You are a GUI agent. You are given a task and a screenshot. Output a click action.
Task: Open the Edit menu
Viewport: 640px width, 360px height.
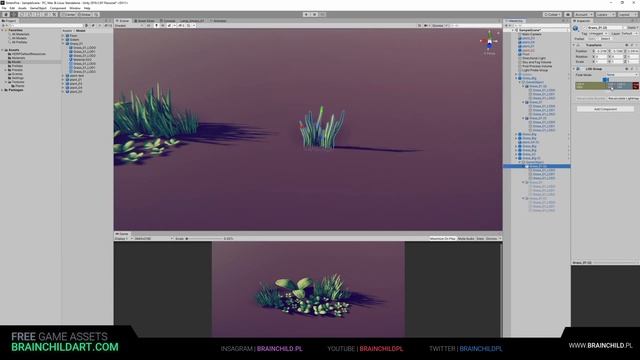12,8
